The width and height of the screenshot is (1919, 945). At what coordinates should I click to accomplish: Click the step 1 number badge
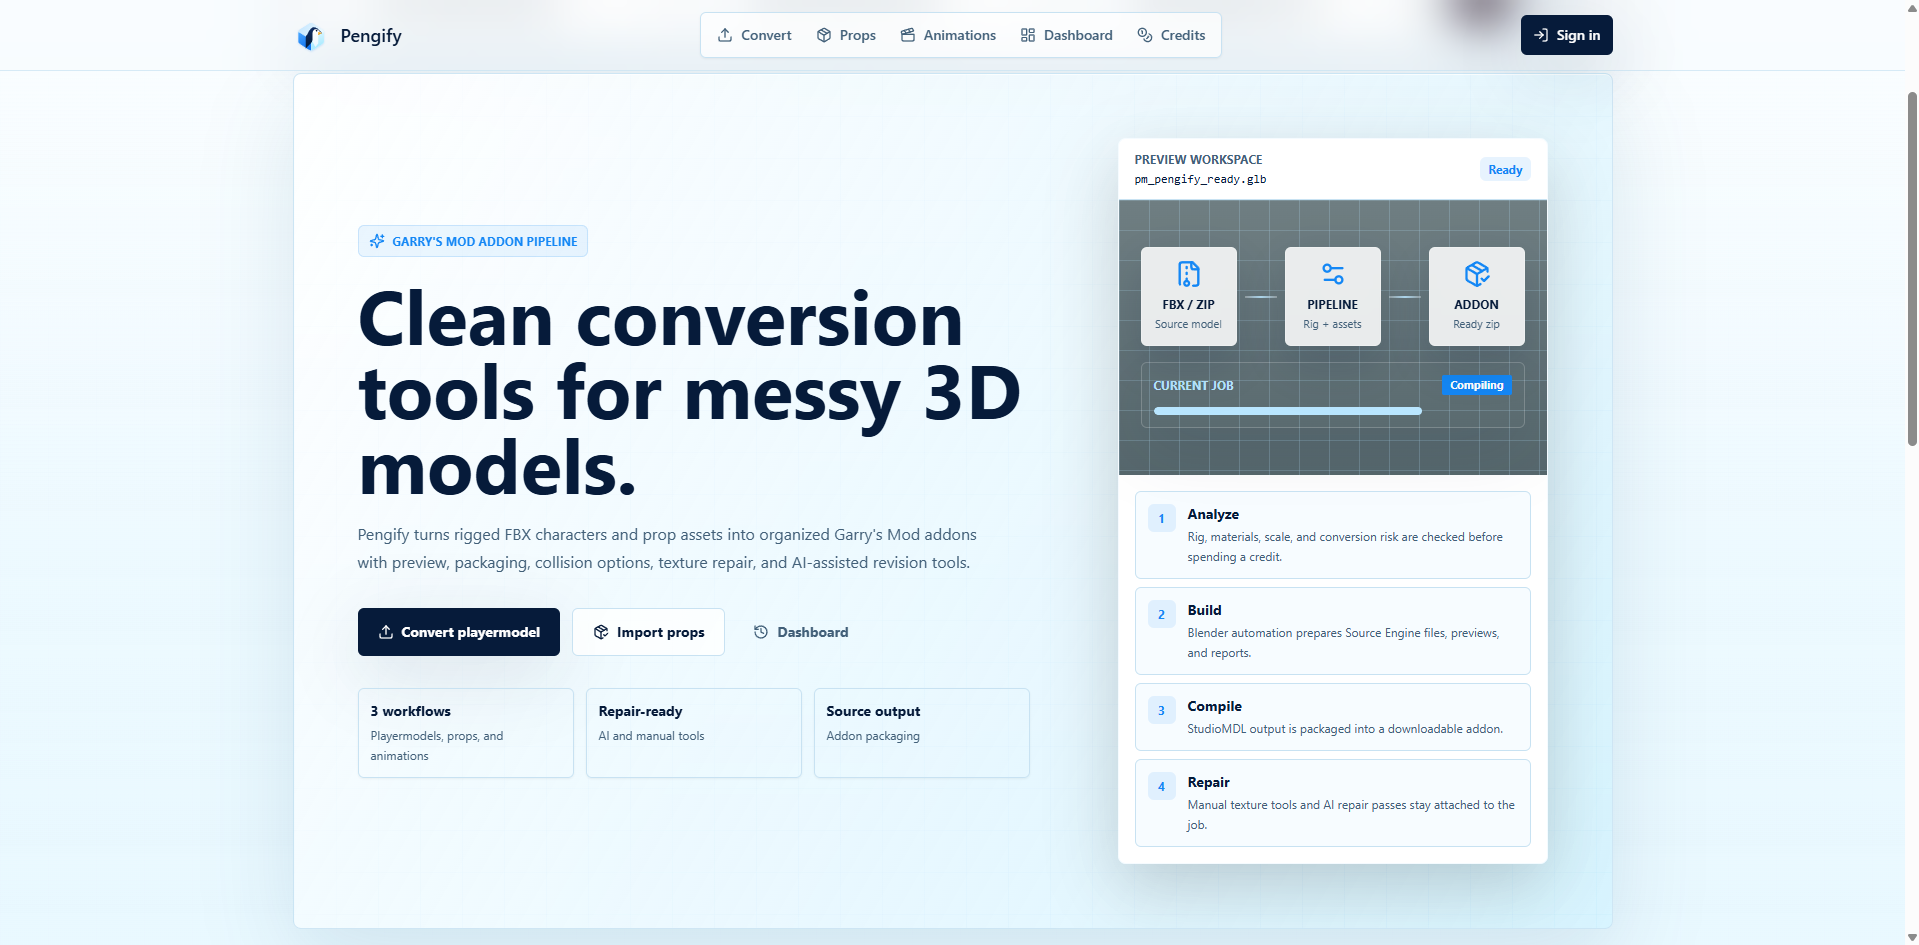point(1161,518)
